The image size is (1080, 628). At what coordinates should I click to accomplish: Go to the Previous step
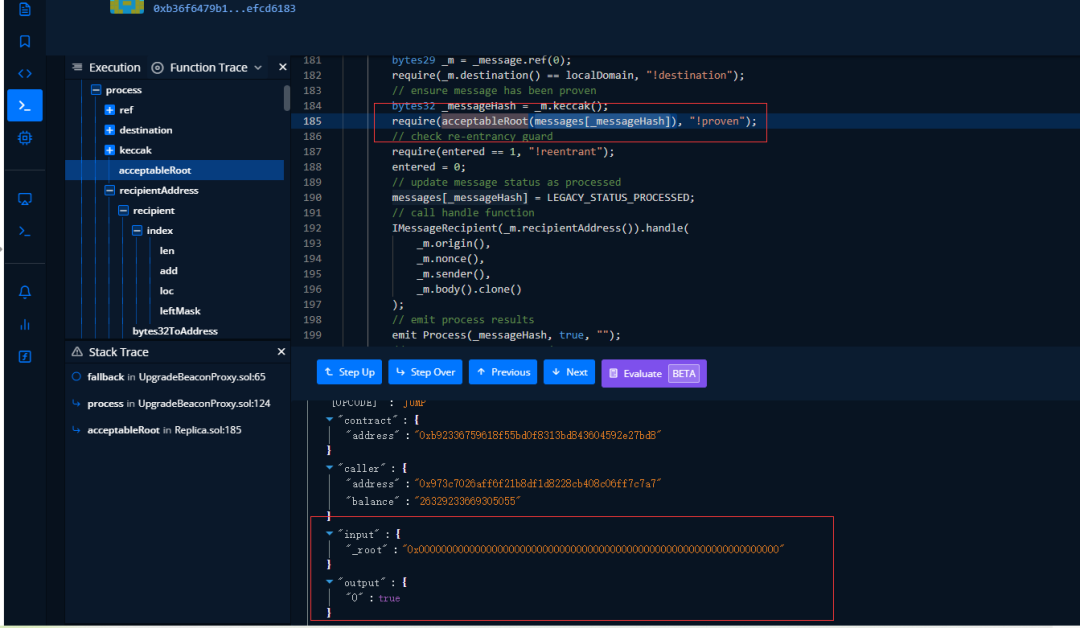click(x=503, y=373)
